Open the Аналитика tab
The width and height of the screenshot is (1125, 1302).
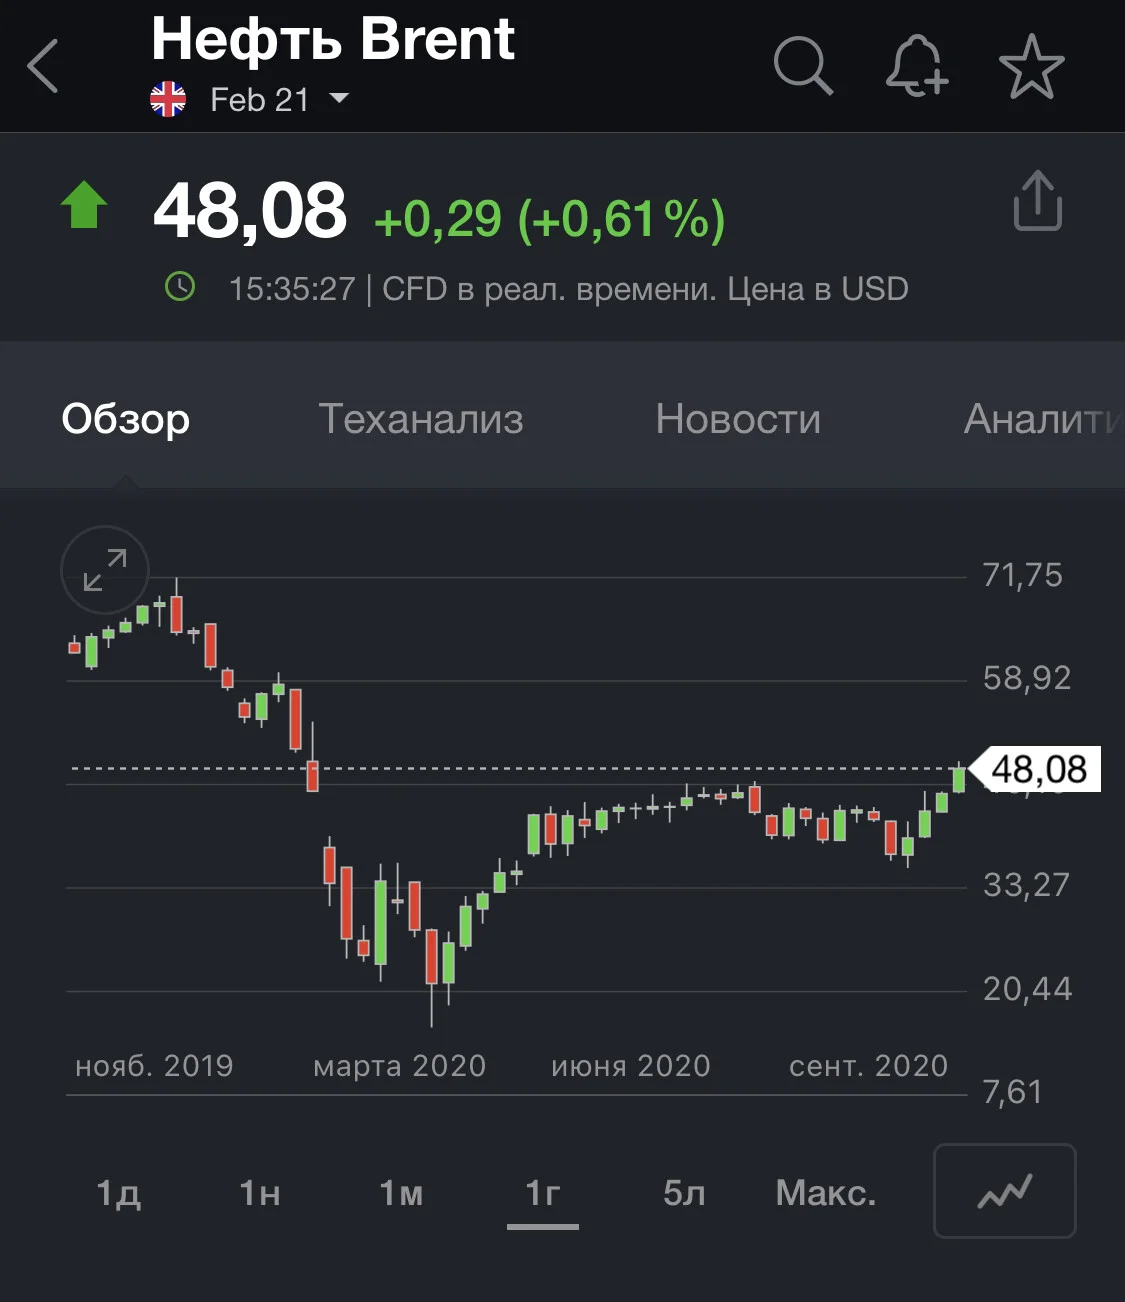point(1043,419)
